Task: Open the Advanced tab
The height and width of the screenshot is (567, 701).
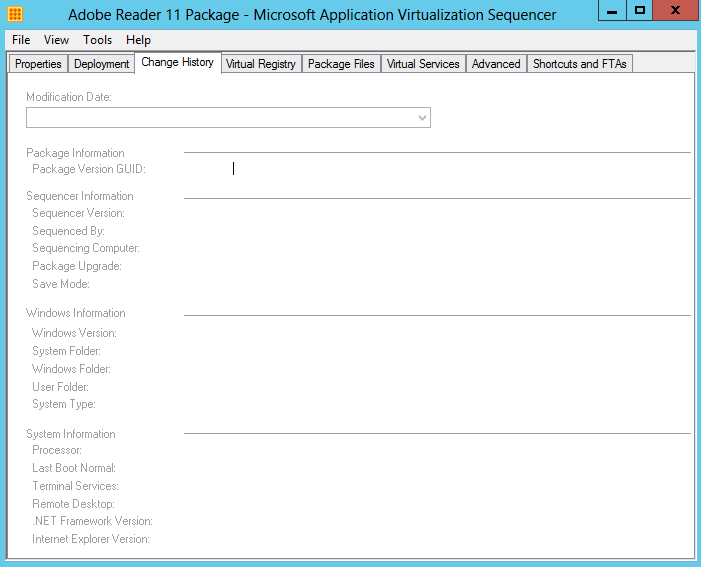Action: pyautogui.click(x=496, y=64)
